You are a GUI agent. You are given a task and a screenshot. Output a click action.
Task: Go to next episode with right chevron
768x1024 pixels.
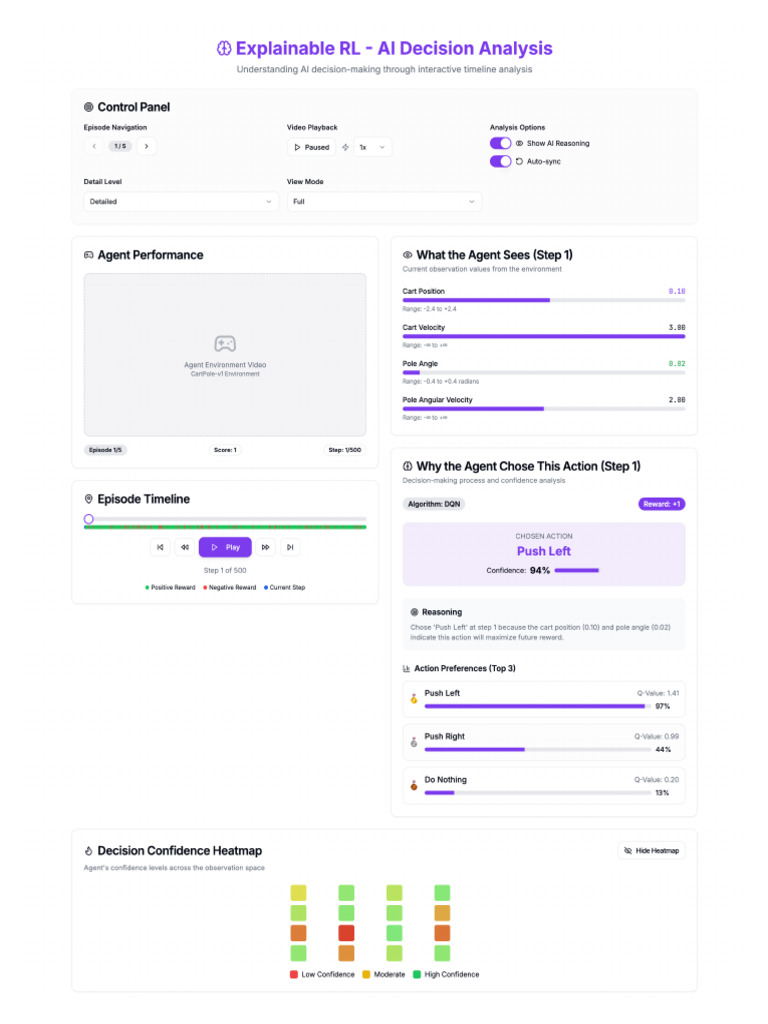tap(146, 146)
